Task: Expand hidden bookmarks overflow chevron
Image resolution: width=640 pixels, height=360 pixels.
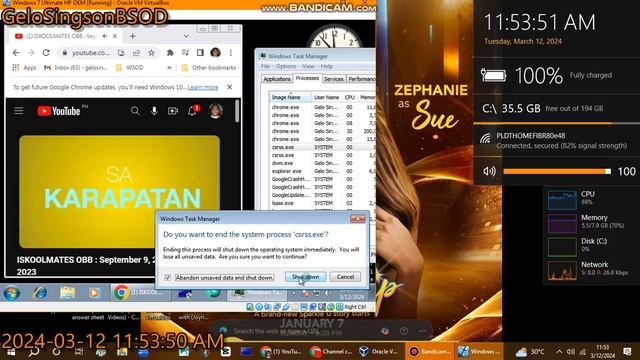Action: tap(169, 68)
